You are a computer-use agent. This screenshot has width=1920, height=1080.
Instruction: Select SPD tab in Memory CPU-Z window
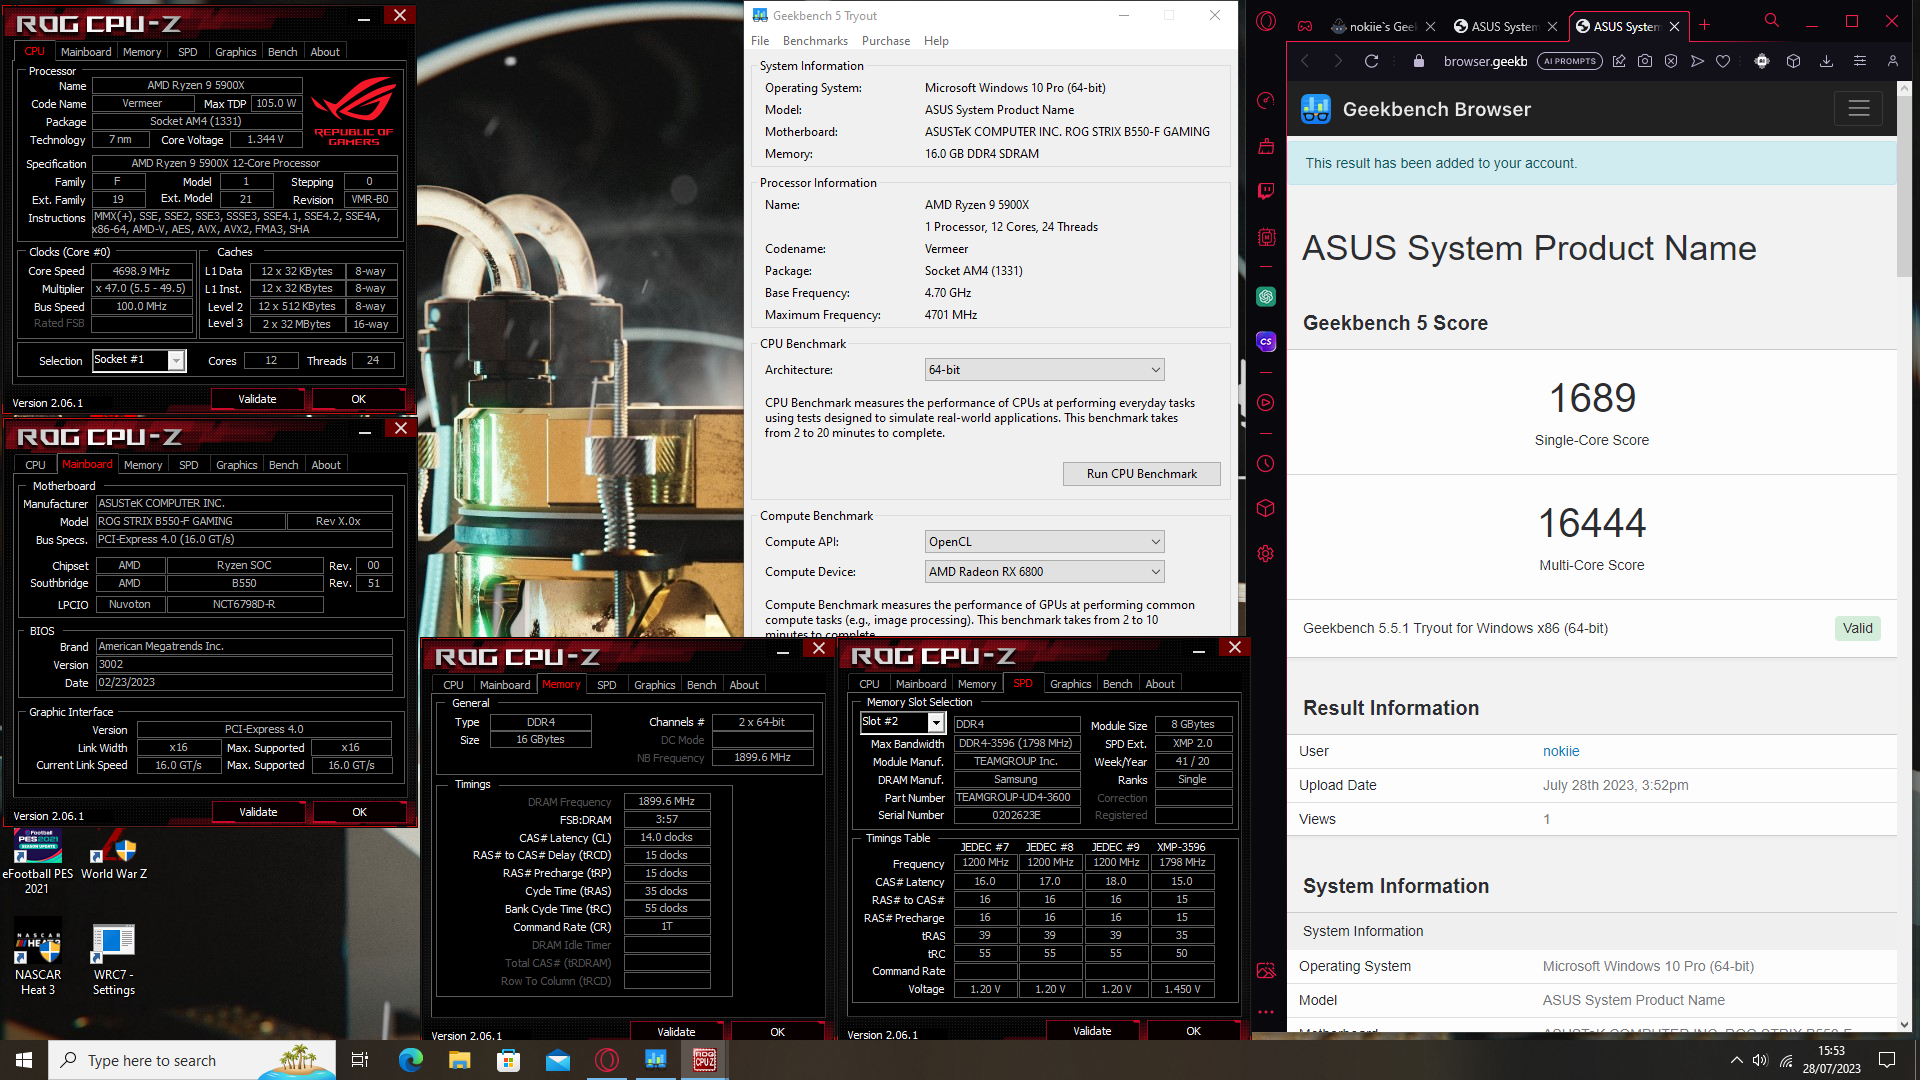(x=606, y=685)
